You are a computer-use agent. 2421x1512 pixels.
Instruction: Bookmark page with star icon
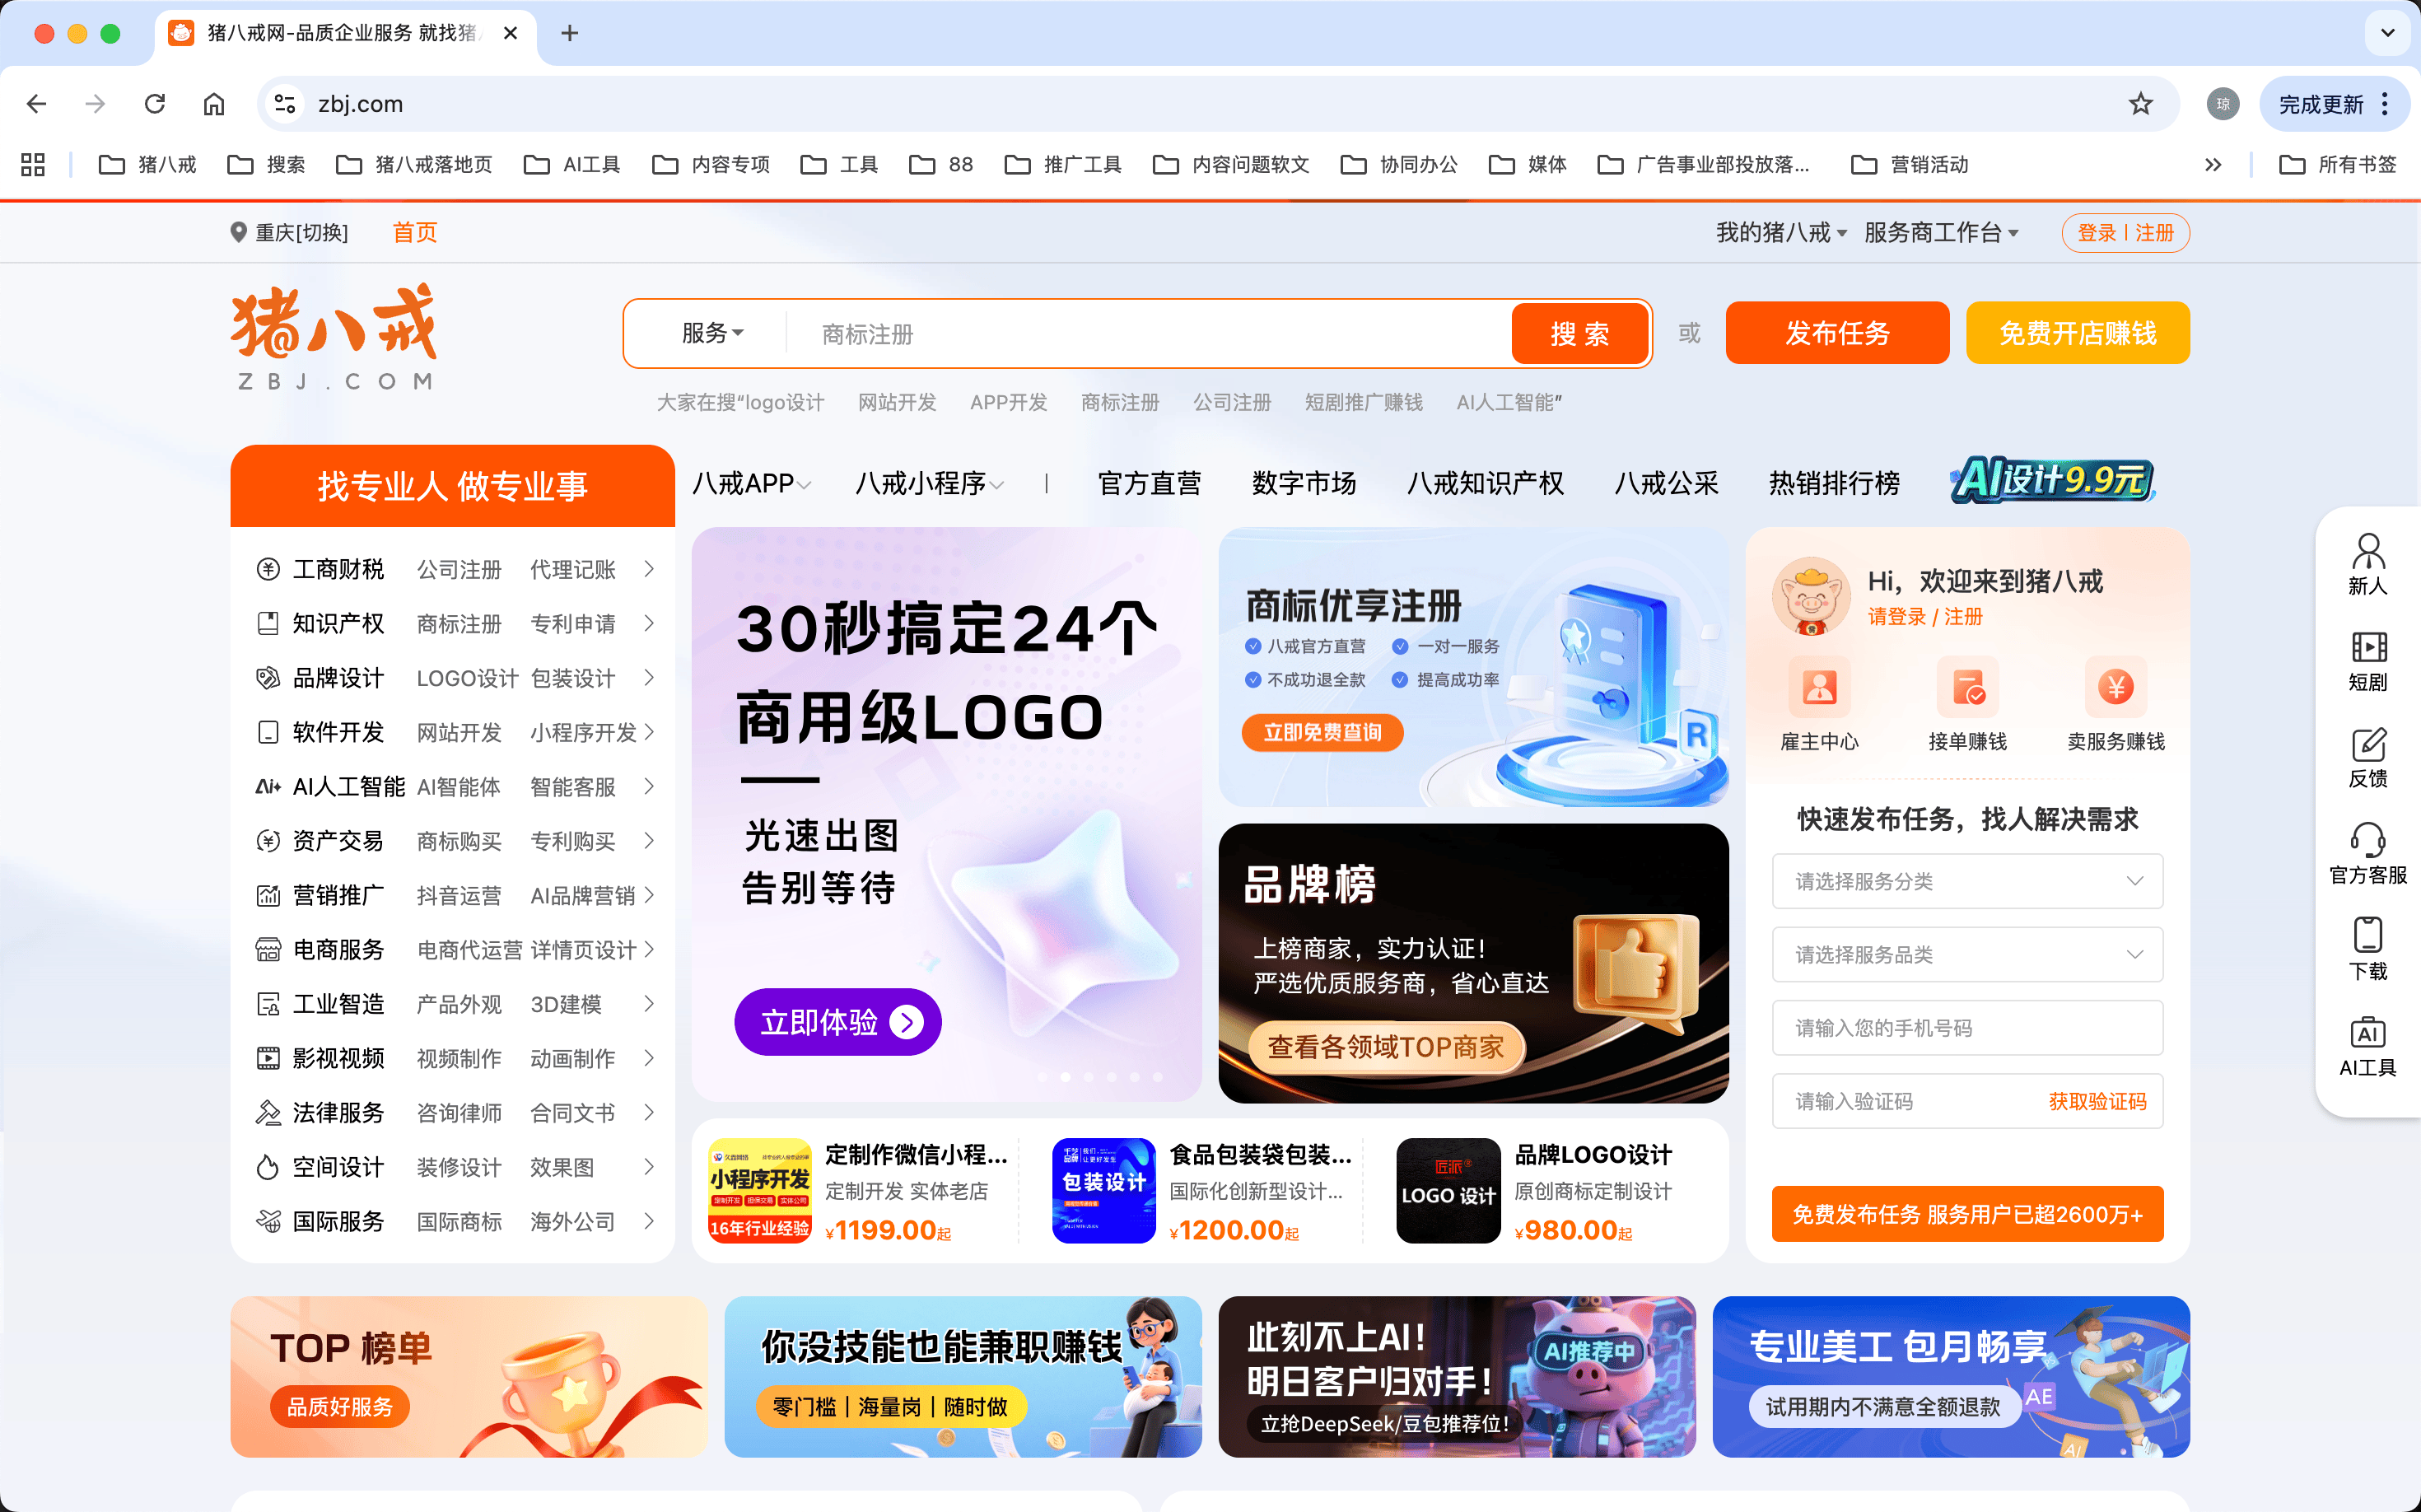[2139, 104]
